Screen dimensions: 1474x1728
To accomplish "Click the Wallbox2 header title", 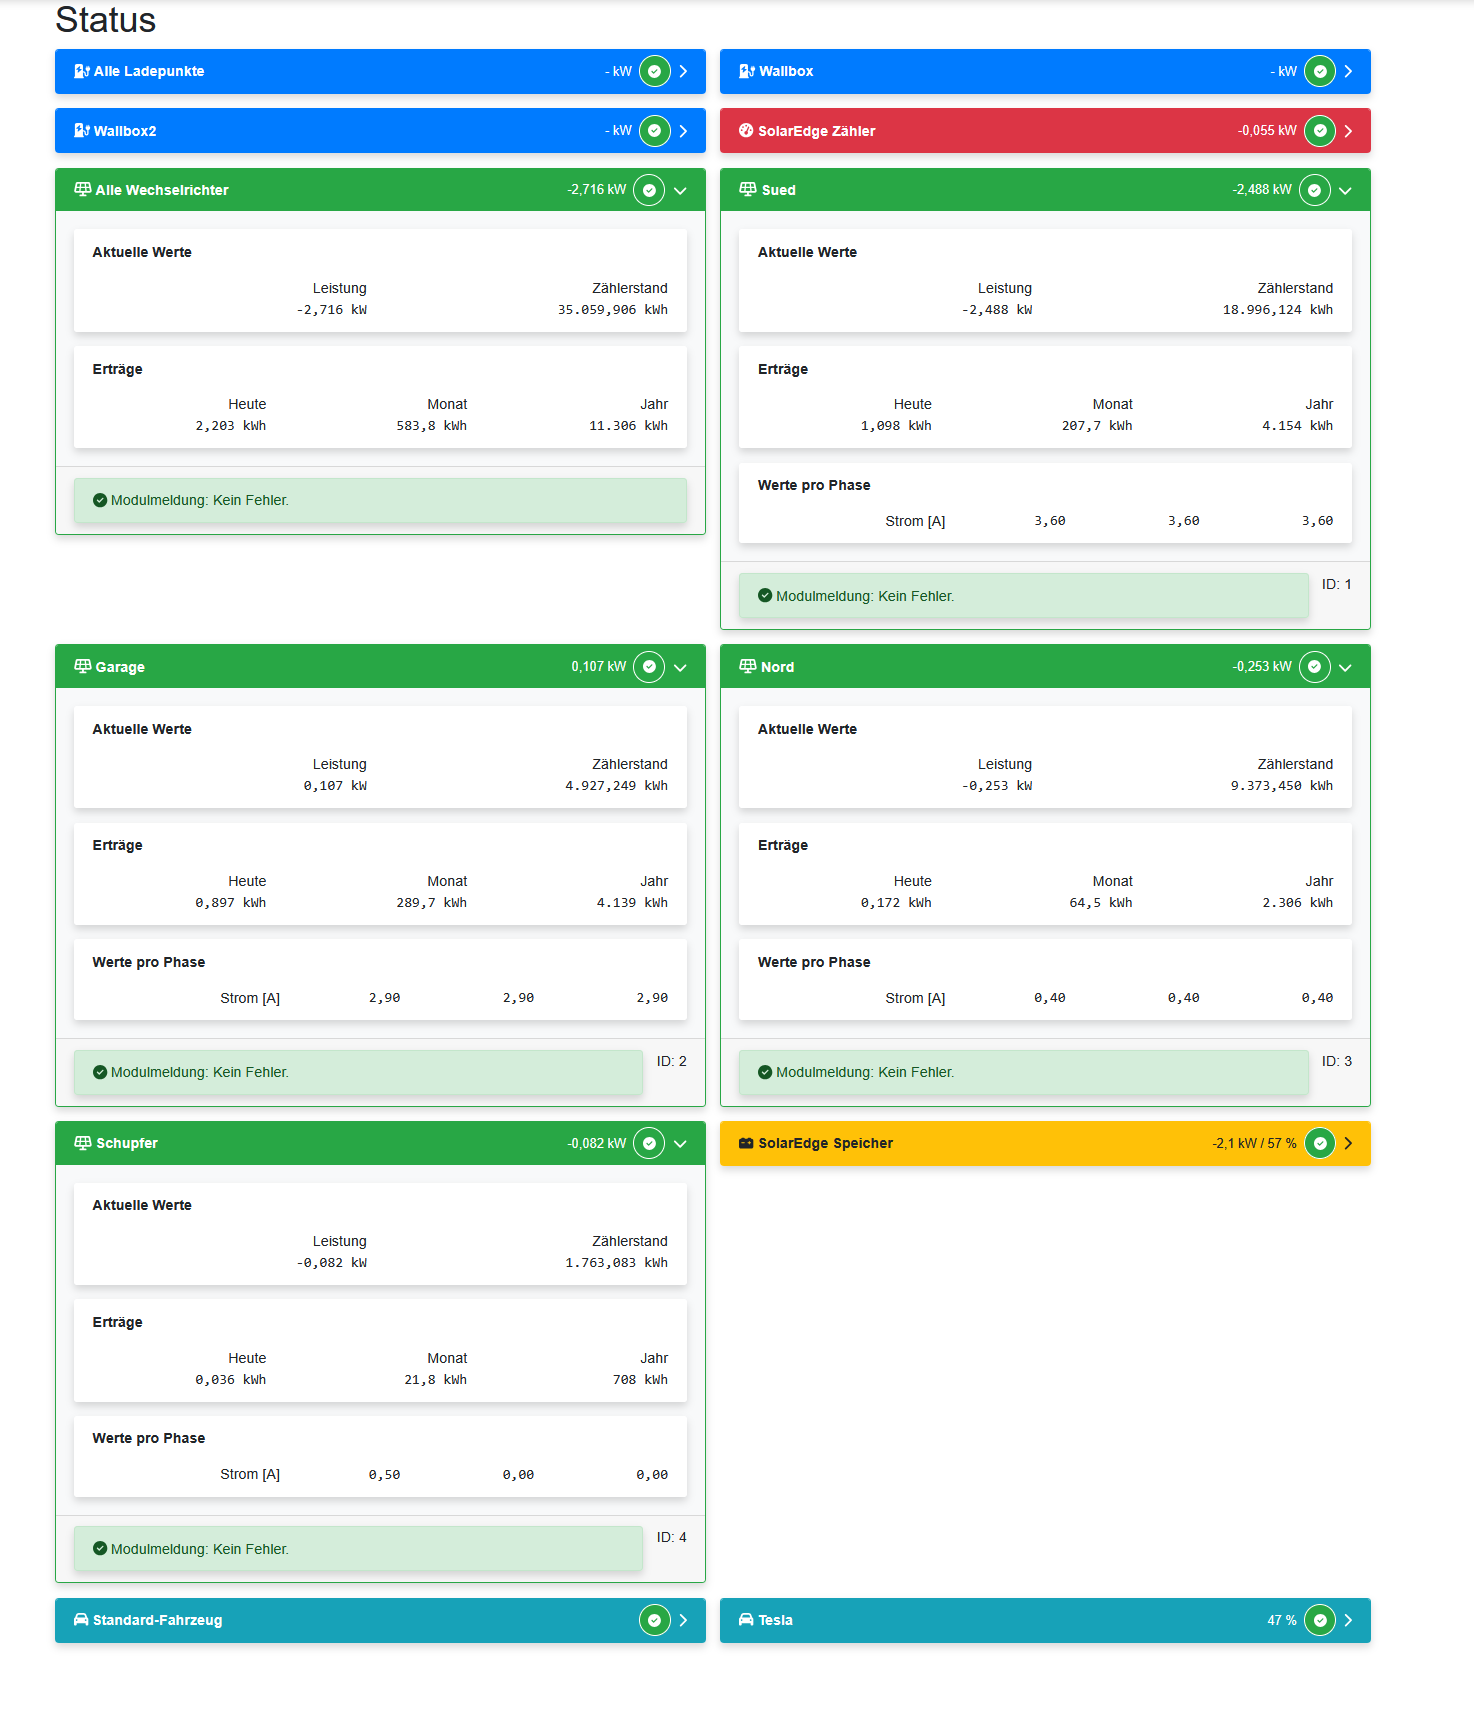I will click(x=125, y=131).
